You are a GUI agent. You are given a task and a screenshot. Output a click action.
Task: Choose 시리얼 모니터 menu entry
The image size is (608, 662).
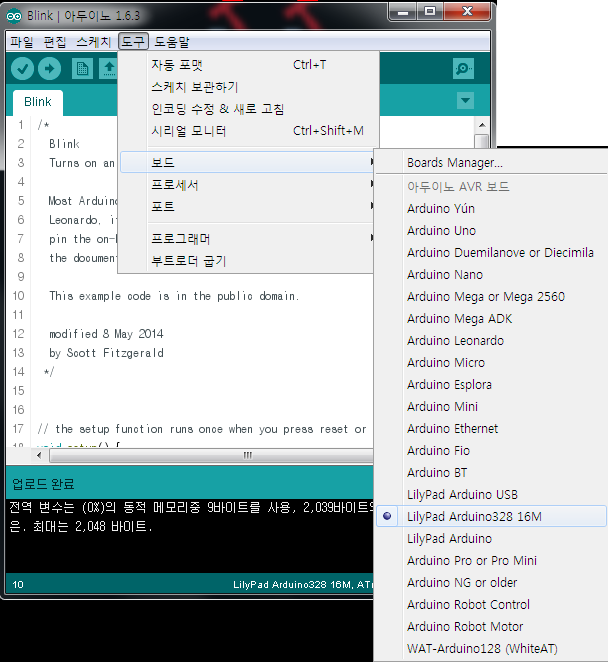tap(249, 131)
